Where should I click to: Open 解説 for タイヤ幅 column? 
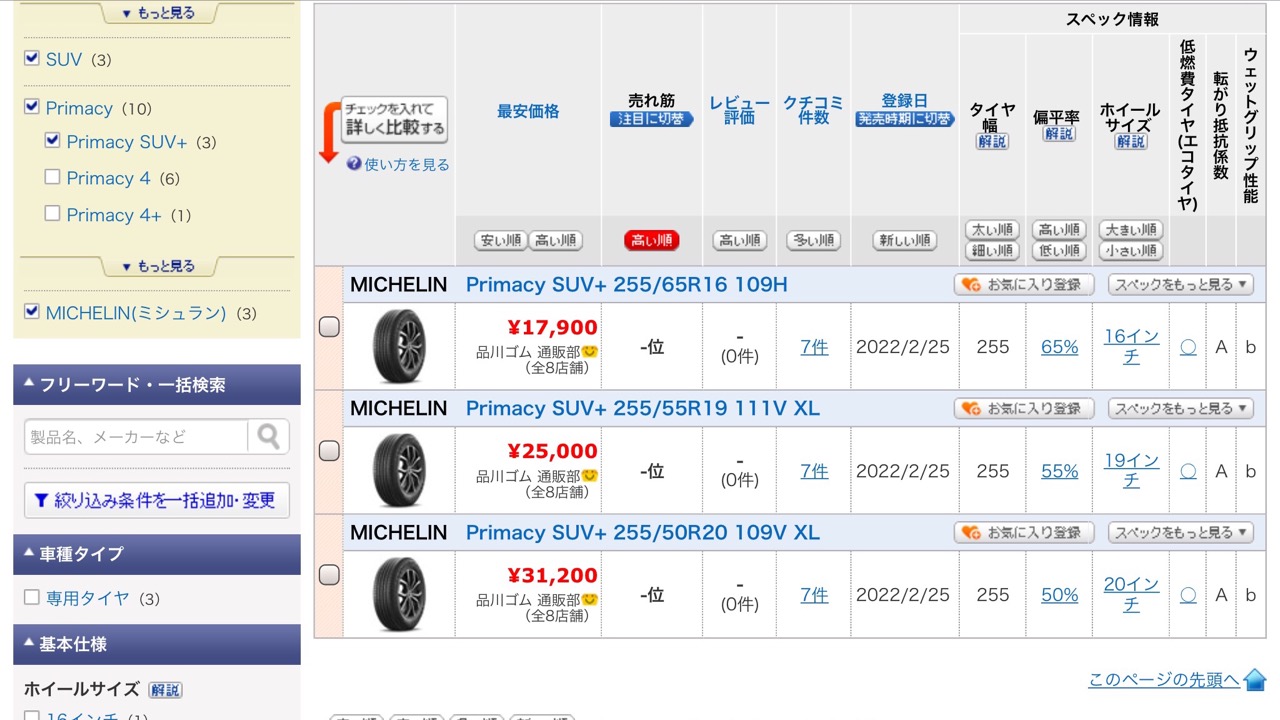click(992, 142)
